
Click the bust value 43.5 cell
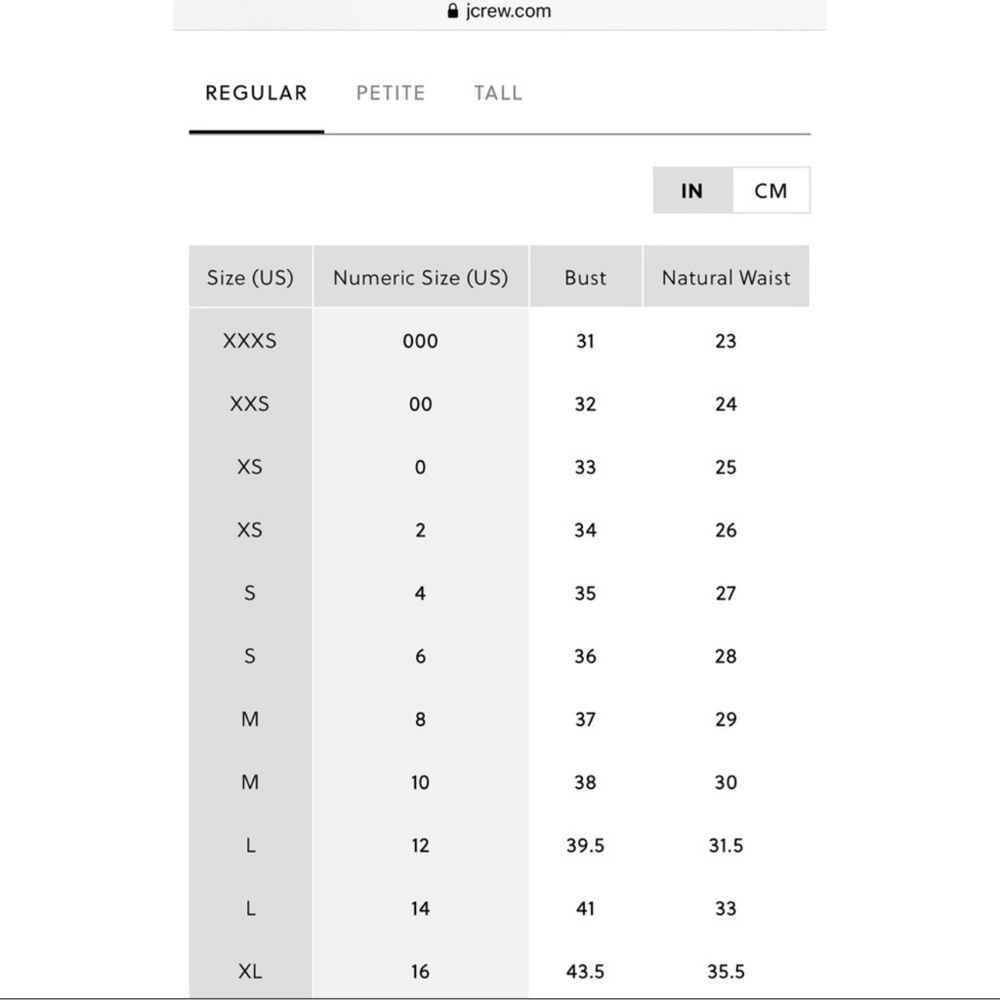pyautogui.click(x=585, y=971)
